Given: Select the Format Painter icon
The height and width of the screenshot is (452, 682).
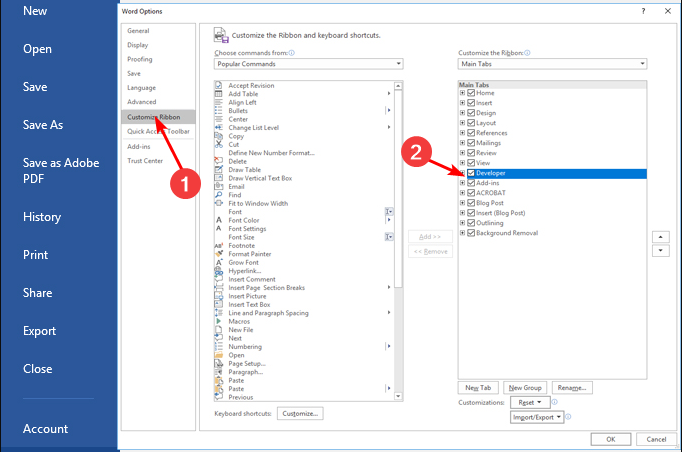Looking at the screenshot, I should pyautogui.click(x=219, y=254).
